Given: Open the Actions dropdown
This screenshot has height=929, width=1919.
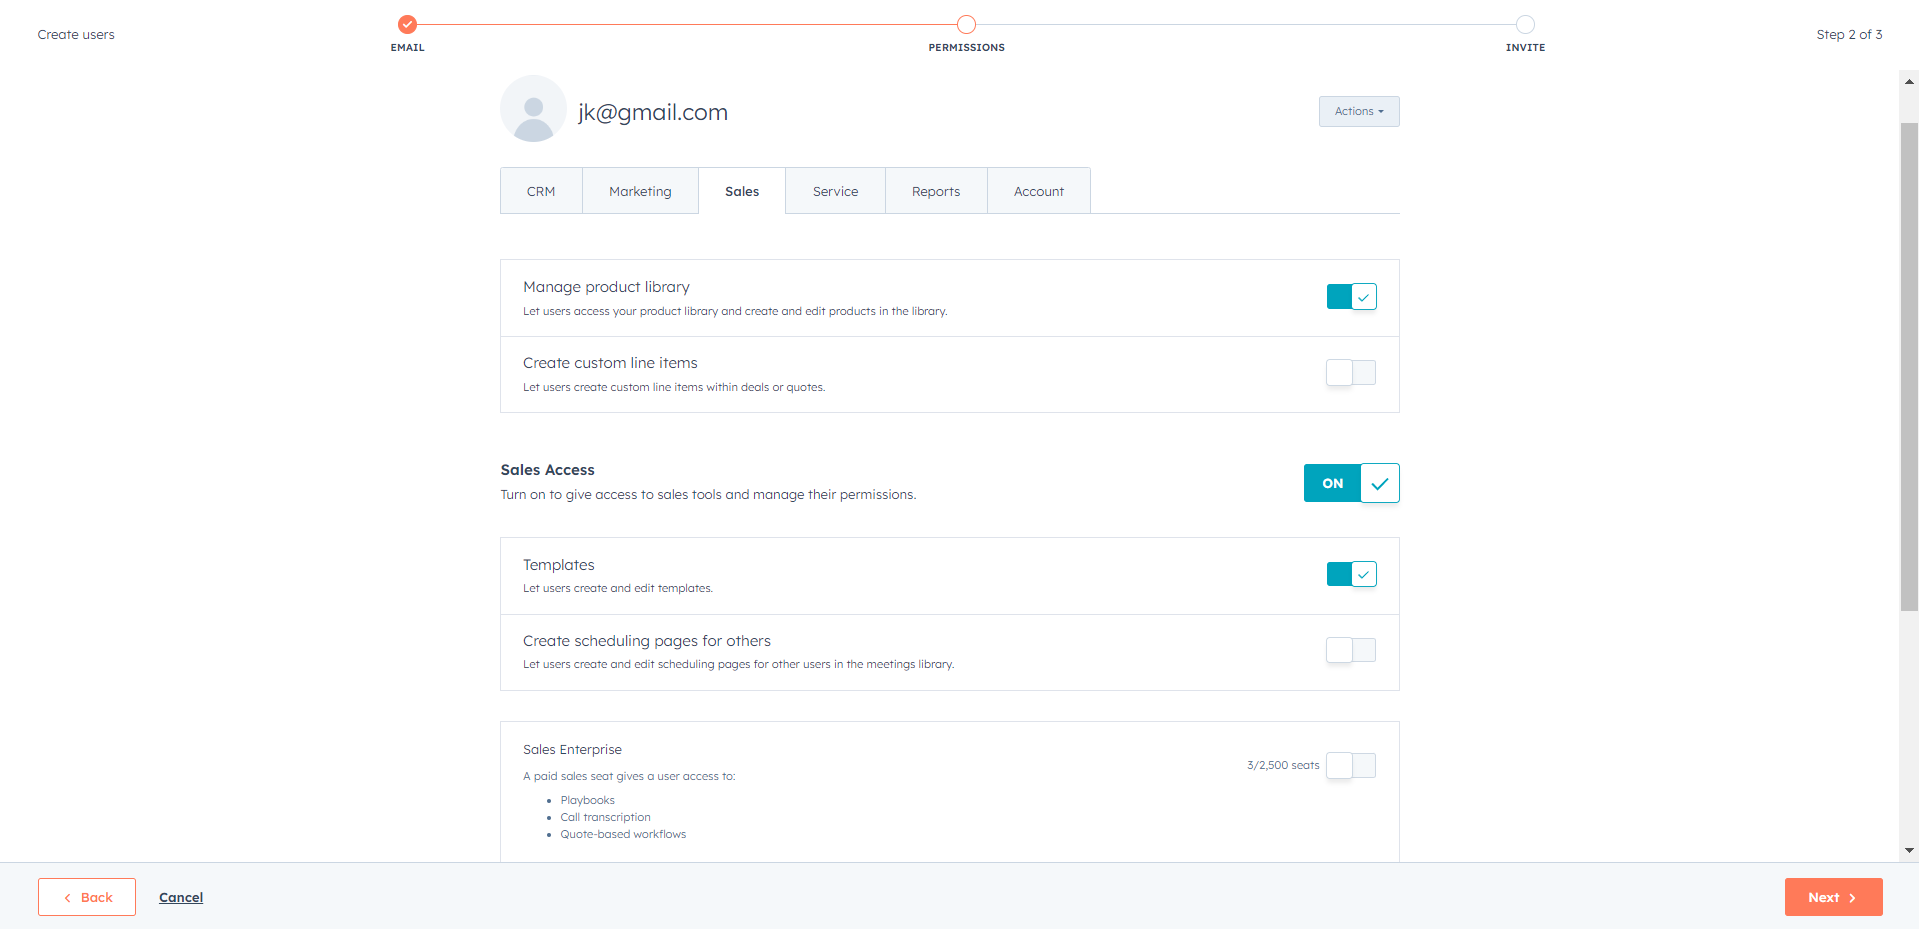Looking at the screenshot, I should point(1358,111).
